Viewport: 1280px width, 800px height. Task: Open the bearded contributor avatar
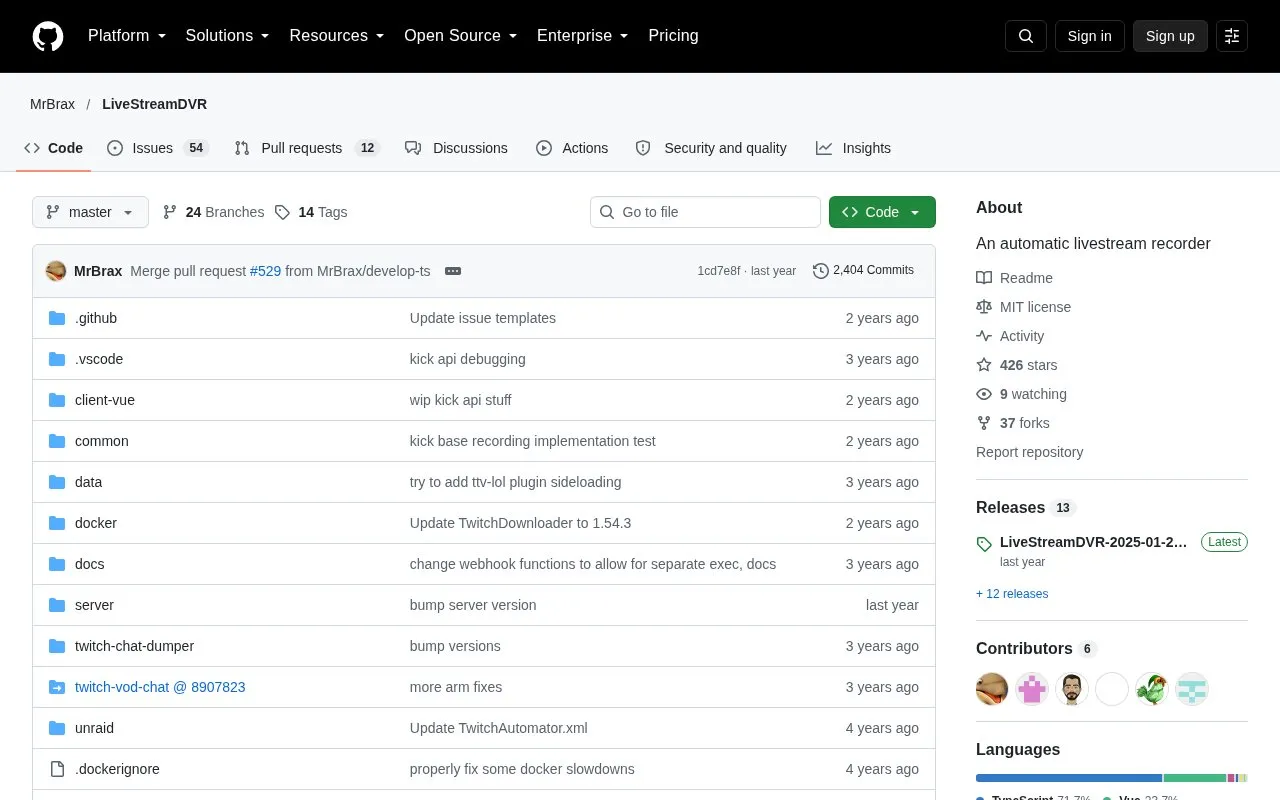1072,689
